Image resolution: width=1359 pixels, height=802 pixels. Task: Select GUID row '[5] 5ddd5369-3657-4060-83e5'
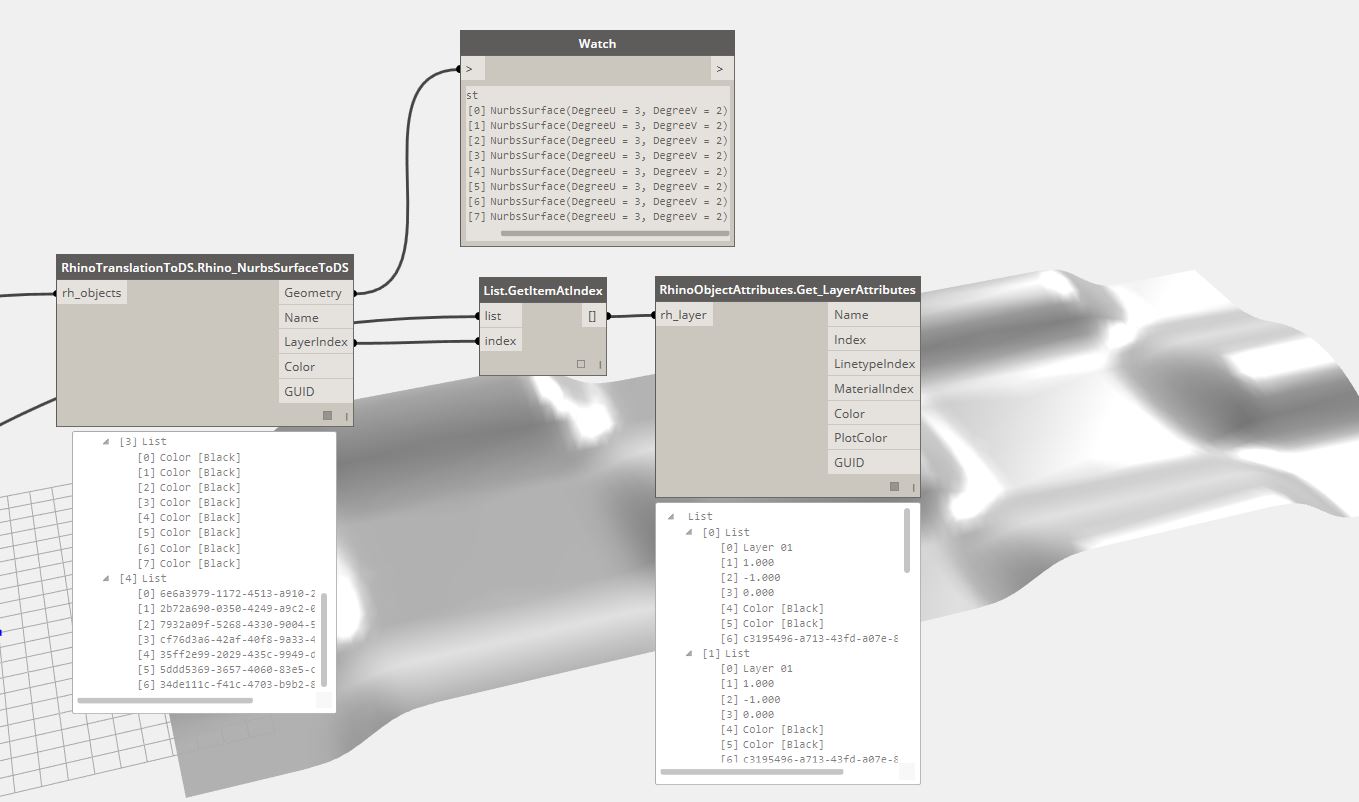click(227, 670)
